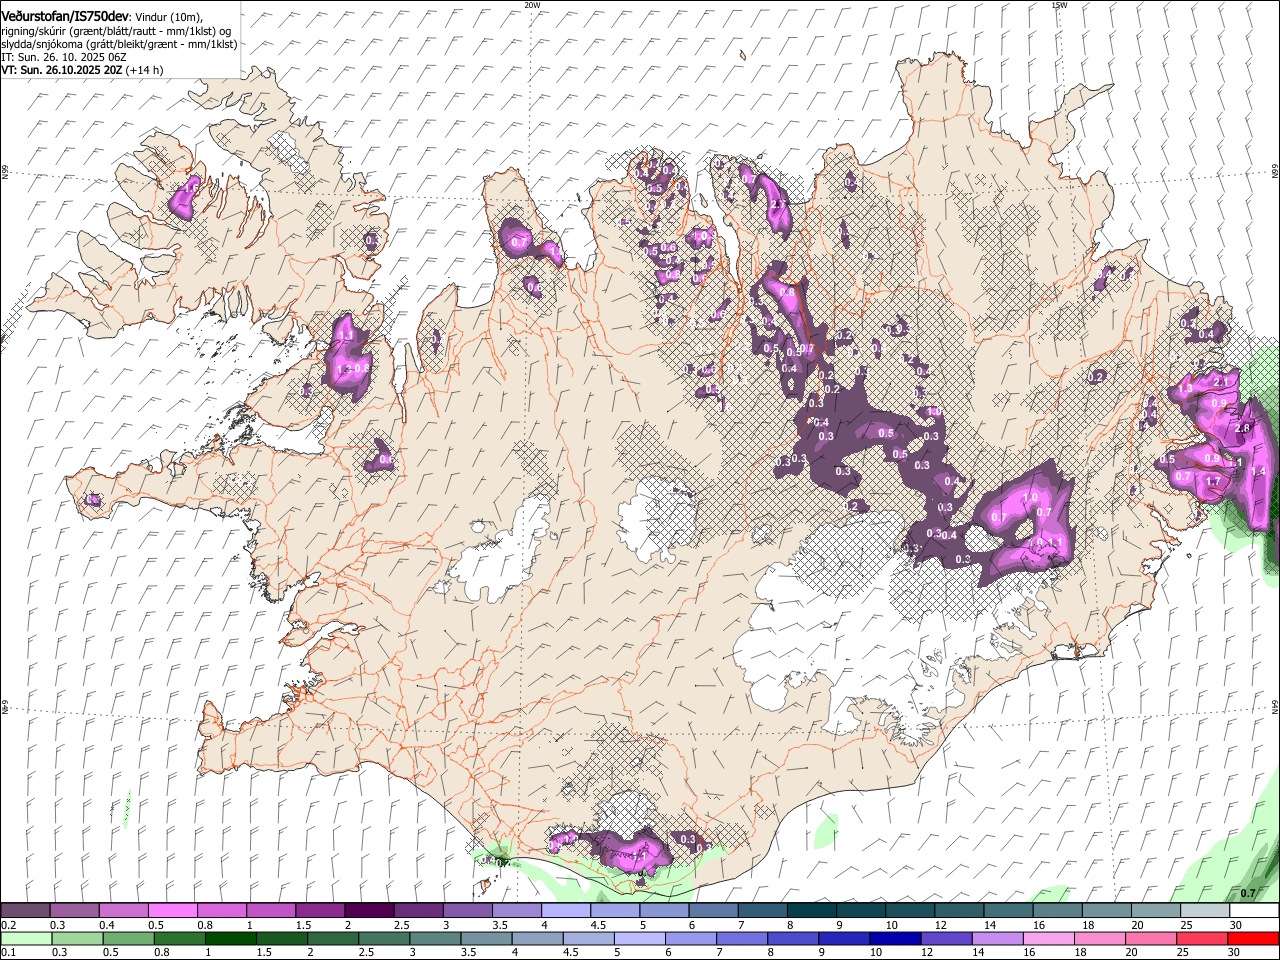
Task: Pick upper legend swatch starting at 7
Action: tap(761, 911)
